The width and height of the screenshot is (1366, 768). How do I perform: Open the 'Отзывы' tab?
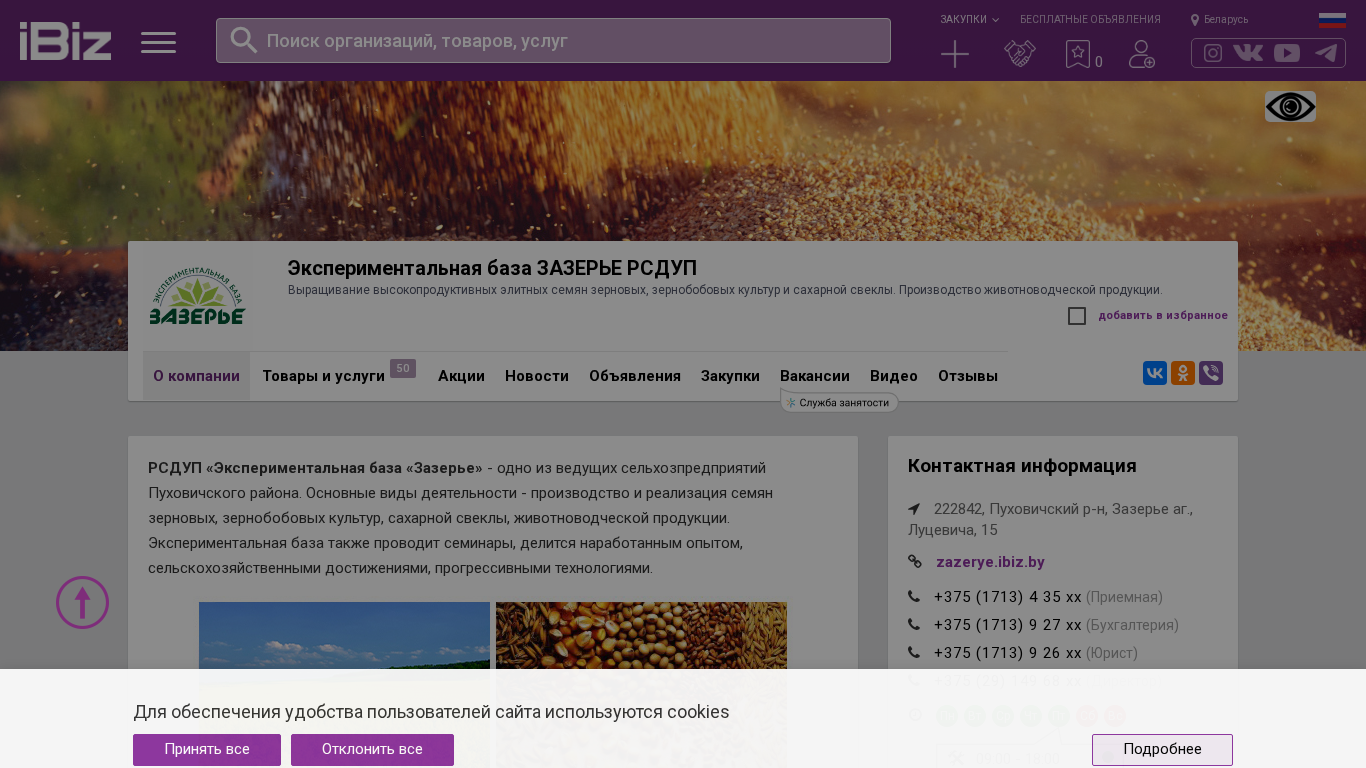tap(968, 376)
